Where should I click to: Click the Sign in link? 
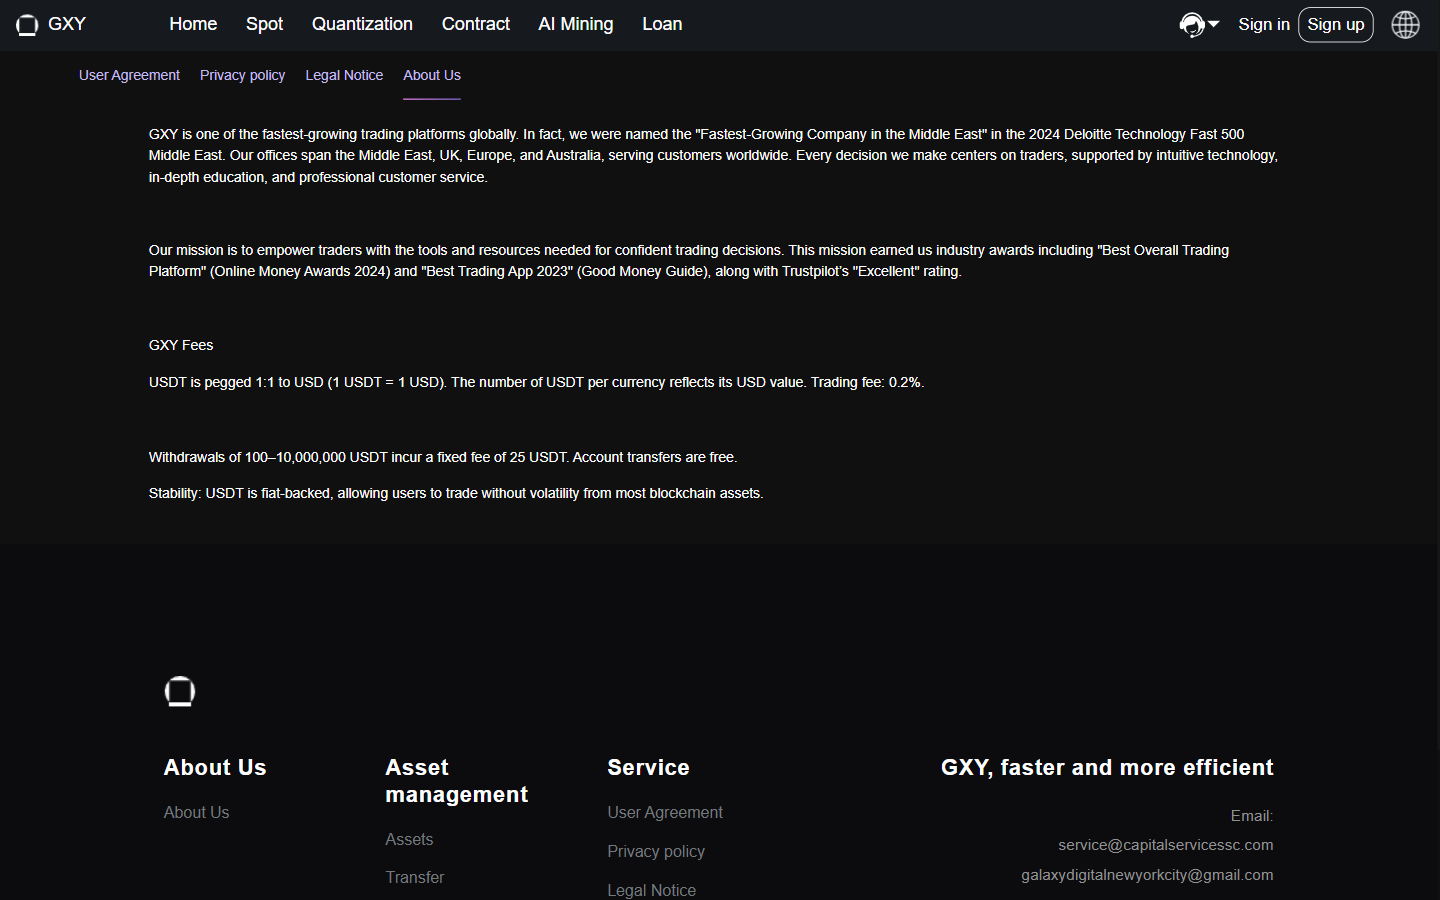click(x=1264, y=24)
